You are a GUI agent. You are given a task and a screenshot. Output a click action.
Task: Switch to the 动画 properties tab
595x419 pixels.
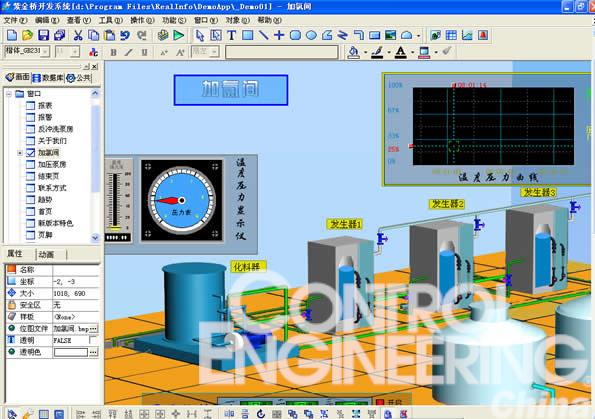pyautogui.click(x=46, y=254)
